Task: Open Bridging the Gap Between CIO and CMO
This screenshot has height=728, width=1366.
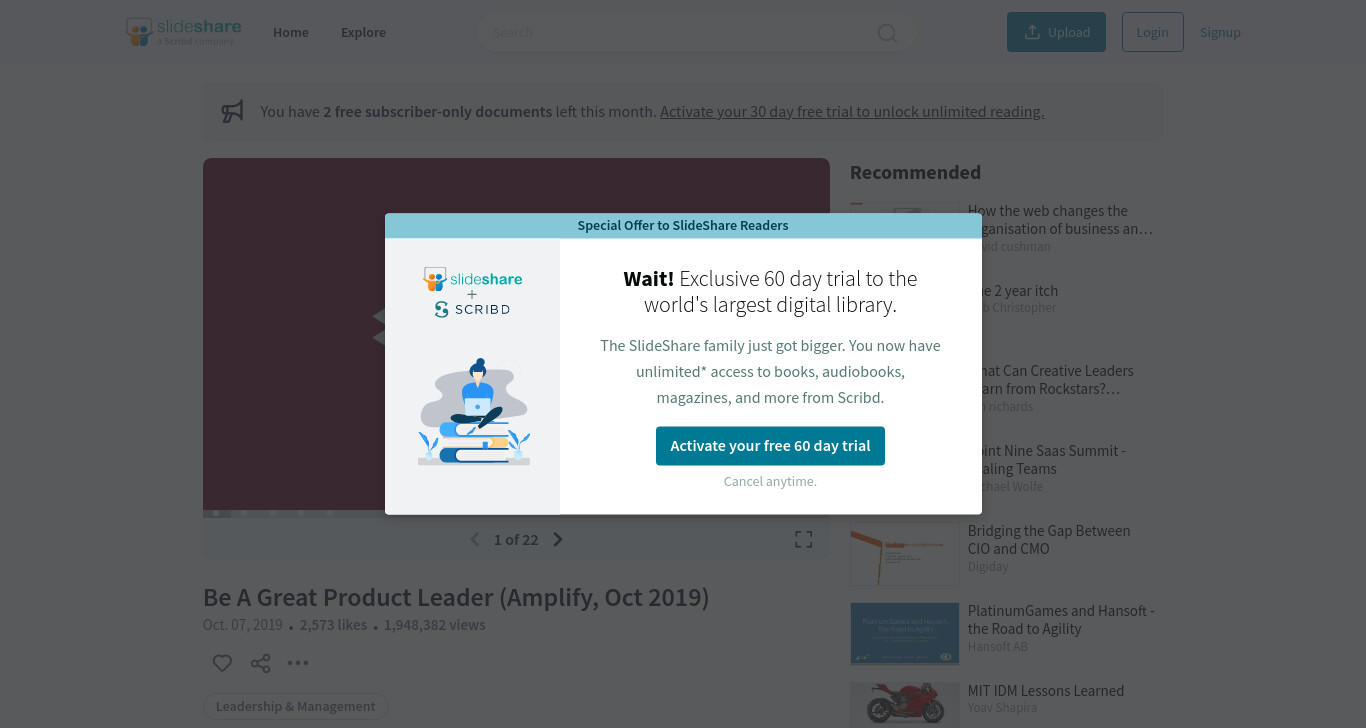Action: [x=1049, y=540]
